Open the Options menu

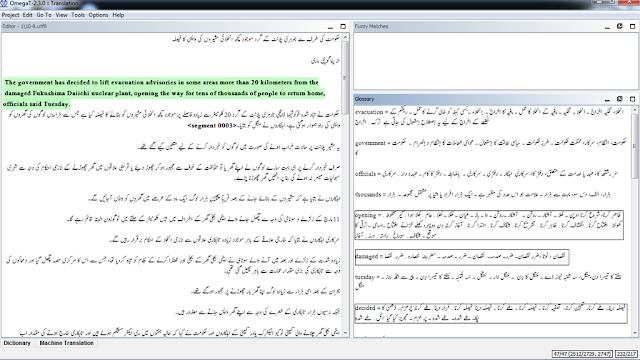click(98, 15)
